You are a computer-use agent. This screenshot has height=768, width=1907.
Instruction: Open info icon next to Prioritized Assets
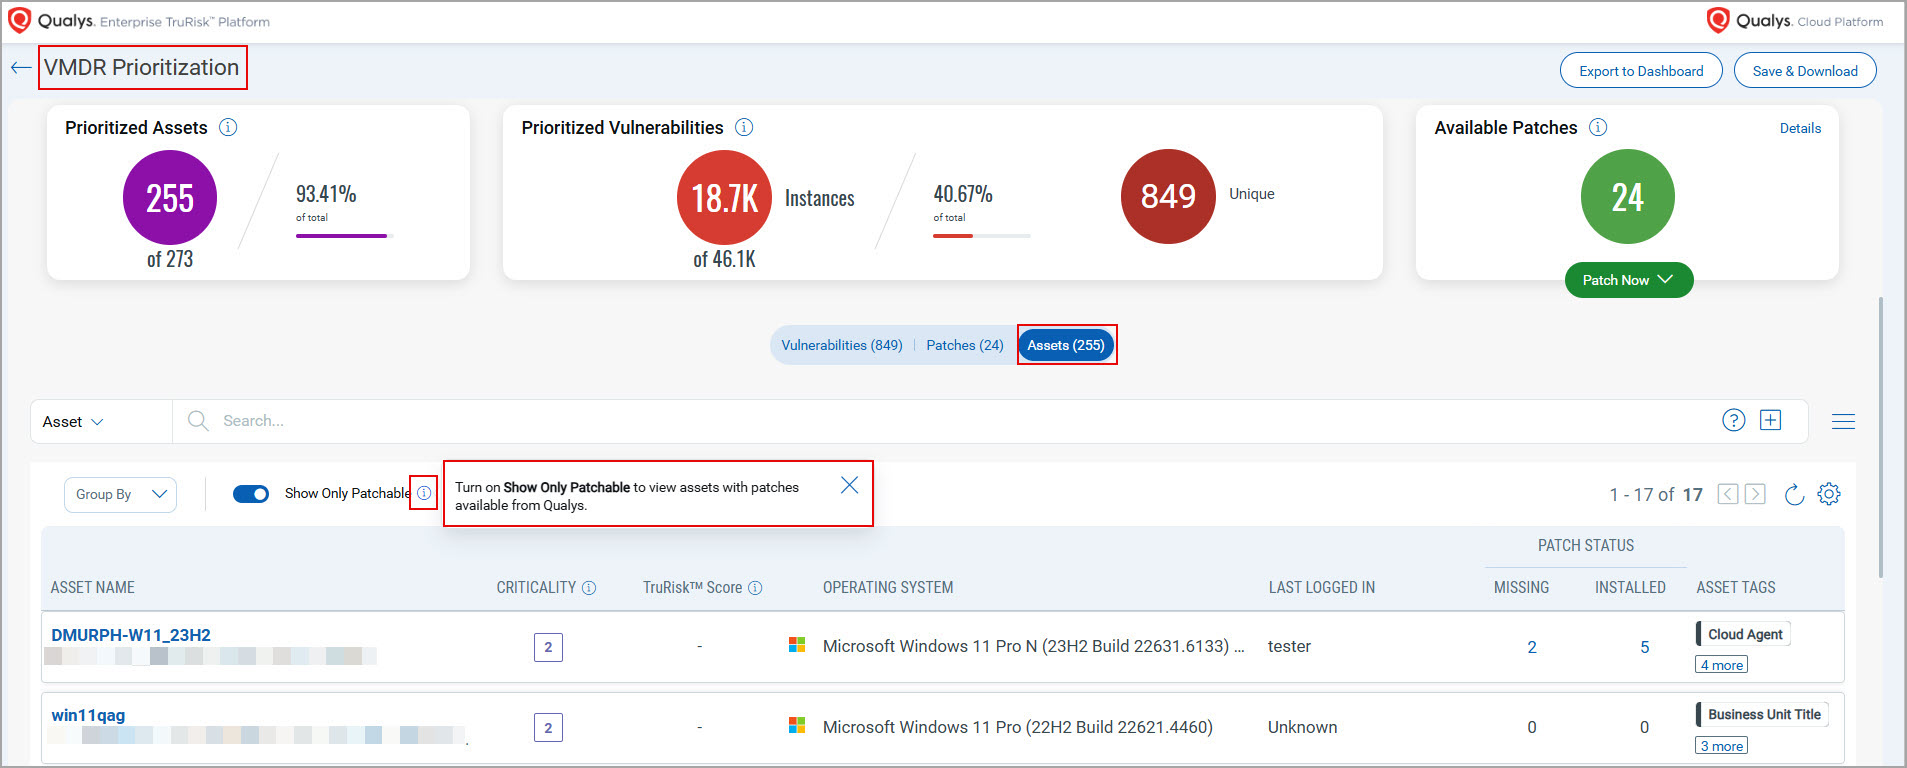[x=228, y=127]
